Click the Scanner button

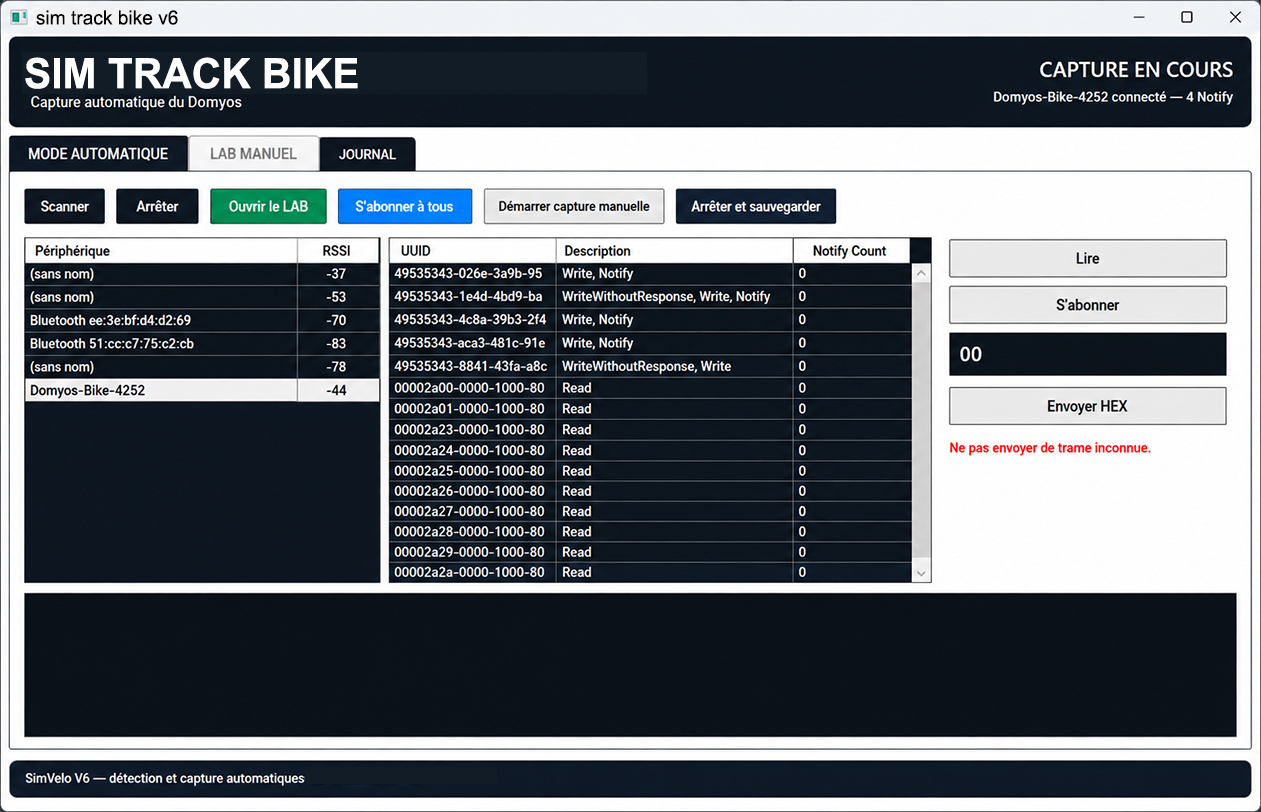tap(65, 206)
